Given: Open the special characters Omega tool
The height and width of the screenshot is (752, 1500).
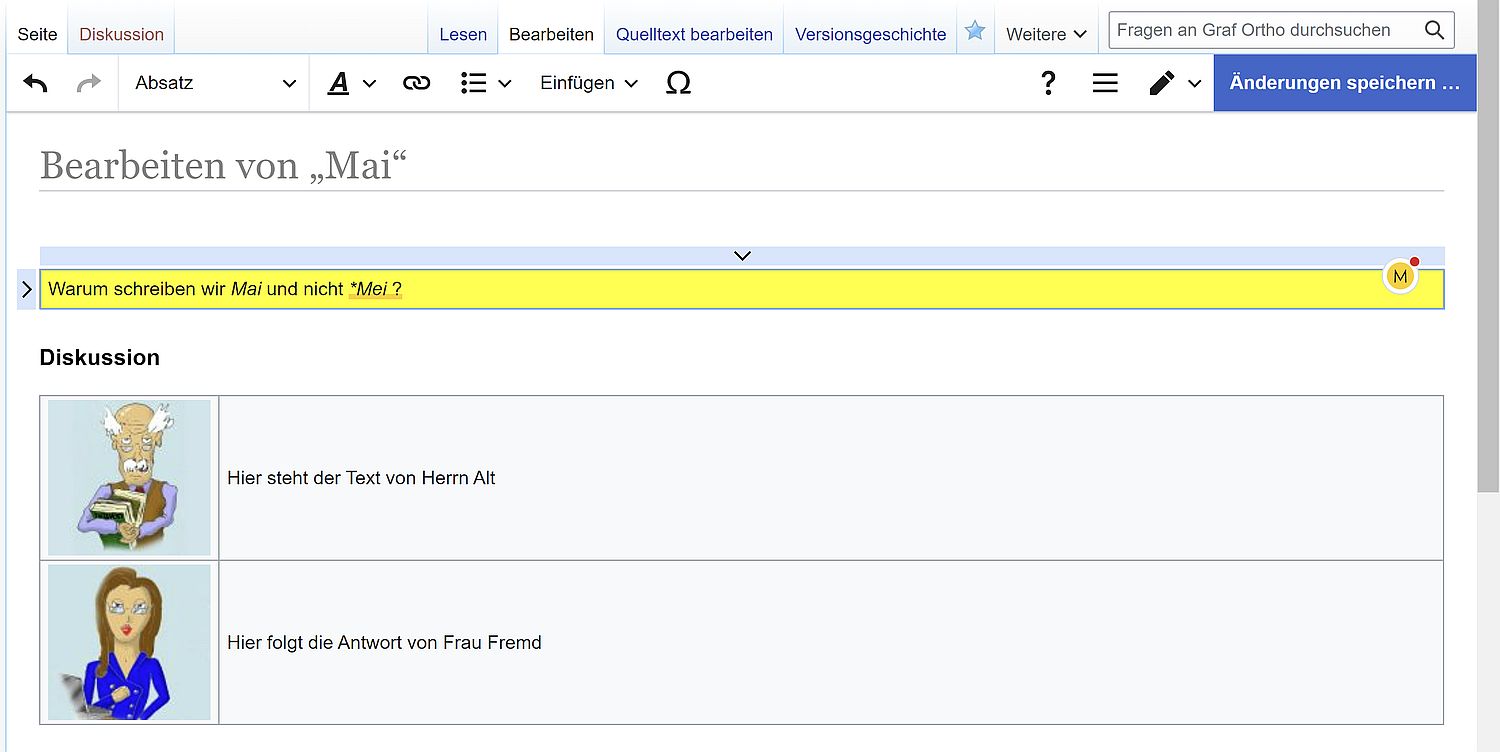Looking at the screenshot, I should [678, 83].
